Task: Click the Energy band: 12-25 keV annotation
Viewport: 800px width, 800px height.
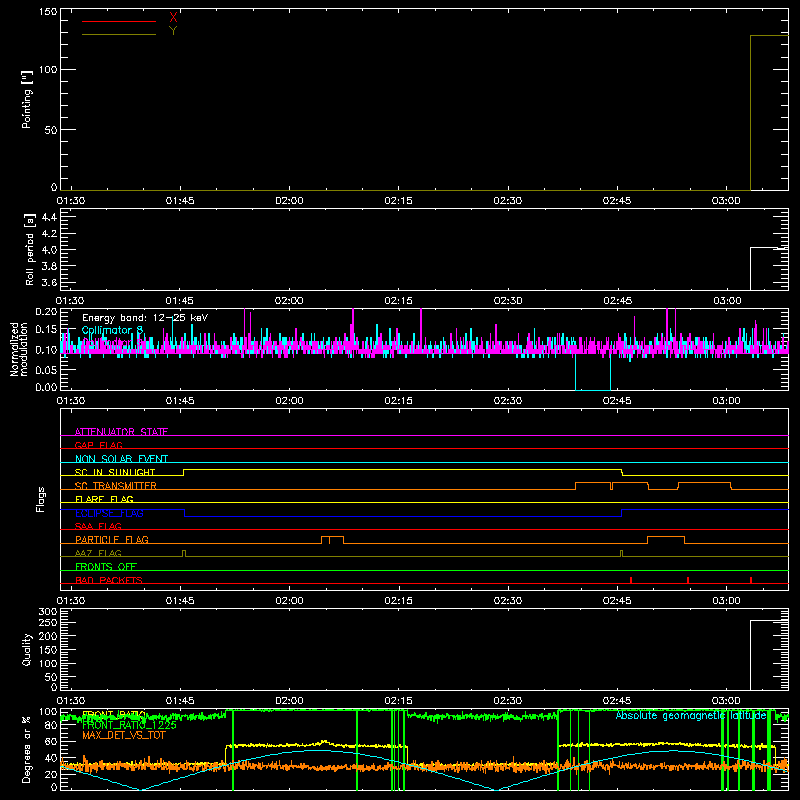Action: (145, 318)
